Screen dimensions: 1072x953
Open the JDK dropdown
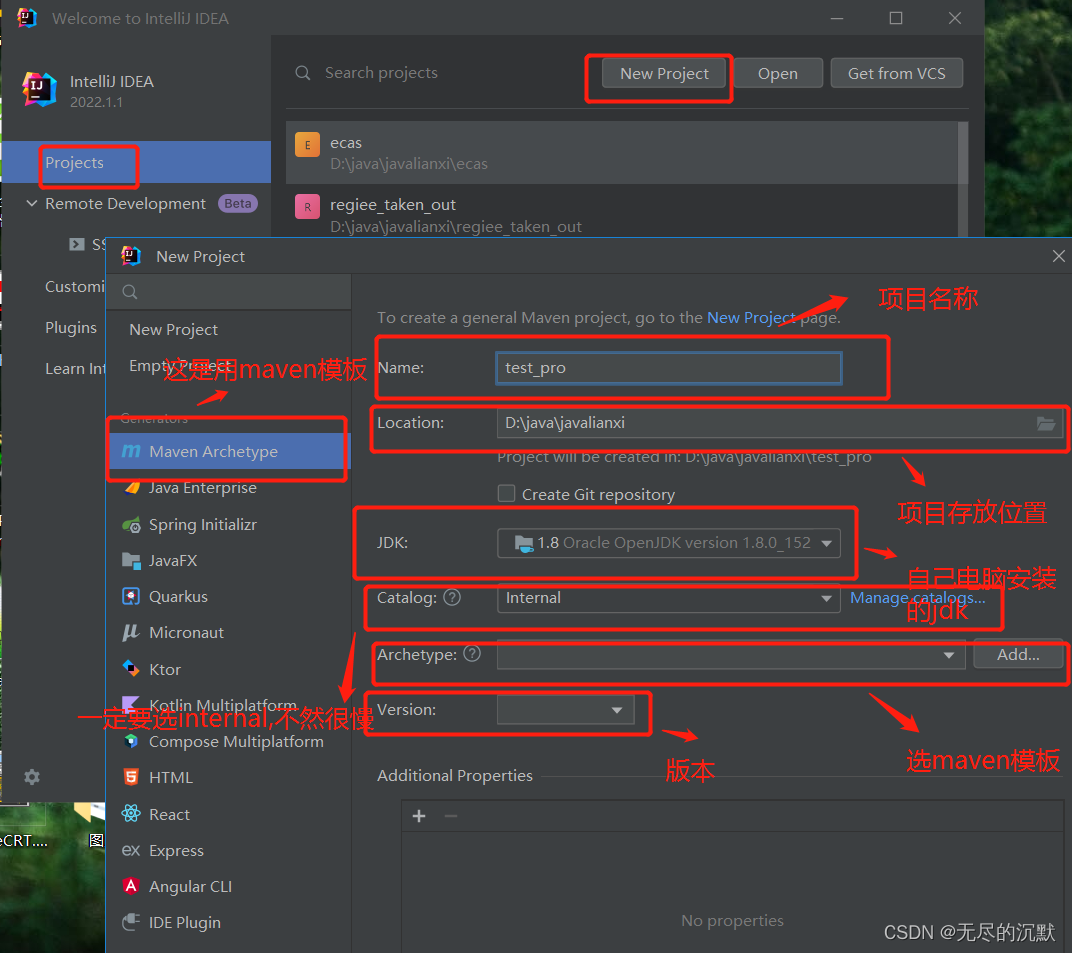(669, 543)
